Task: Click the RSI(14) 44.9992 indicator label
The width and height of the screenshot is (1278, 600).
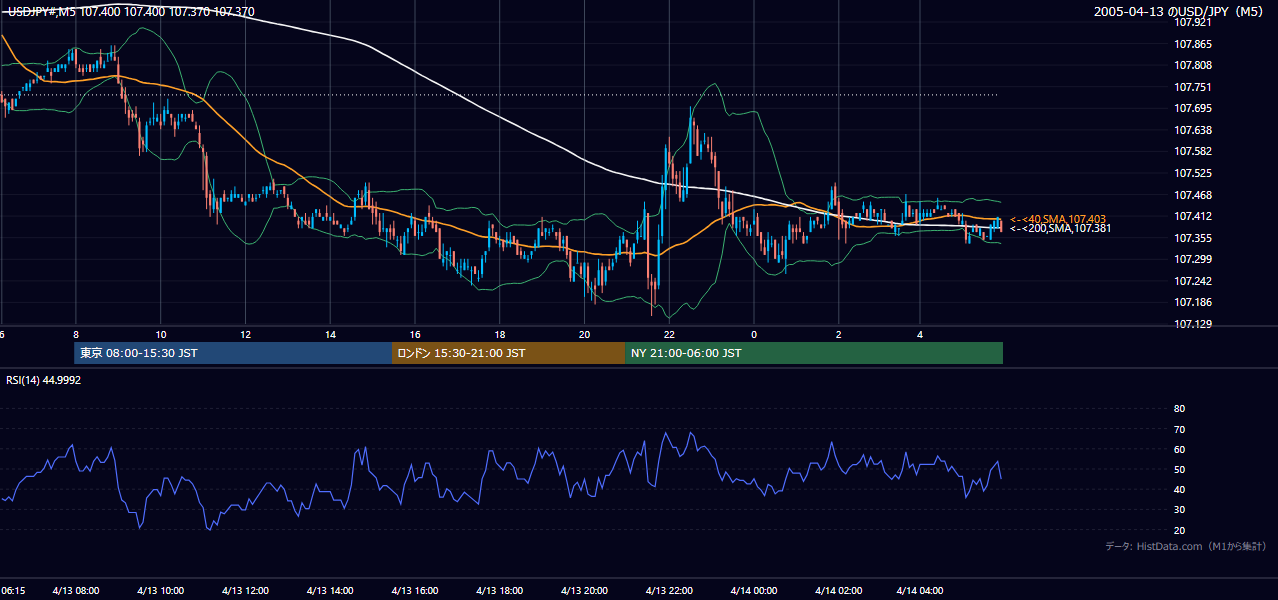Action: pos(44,380)
